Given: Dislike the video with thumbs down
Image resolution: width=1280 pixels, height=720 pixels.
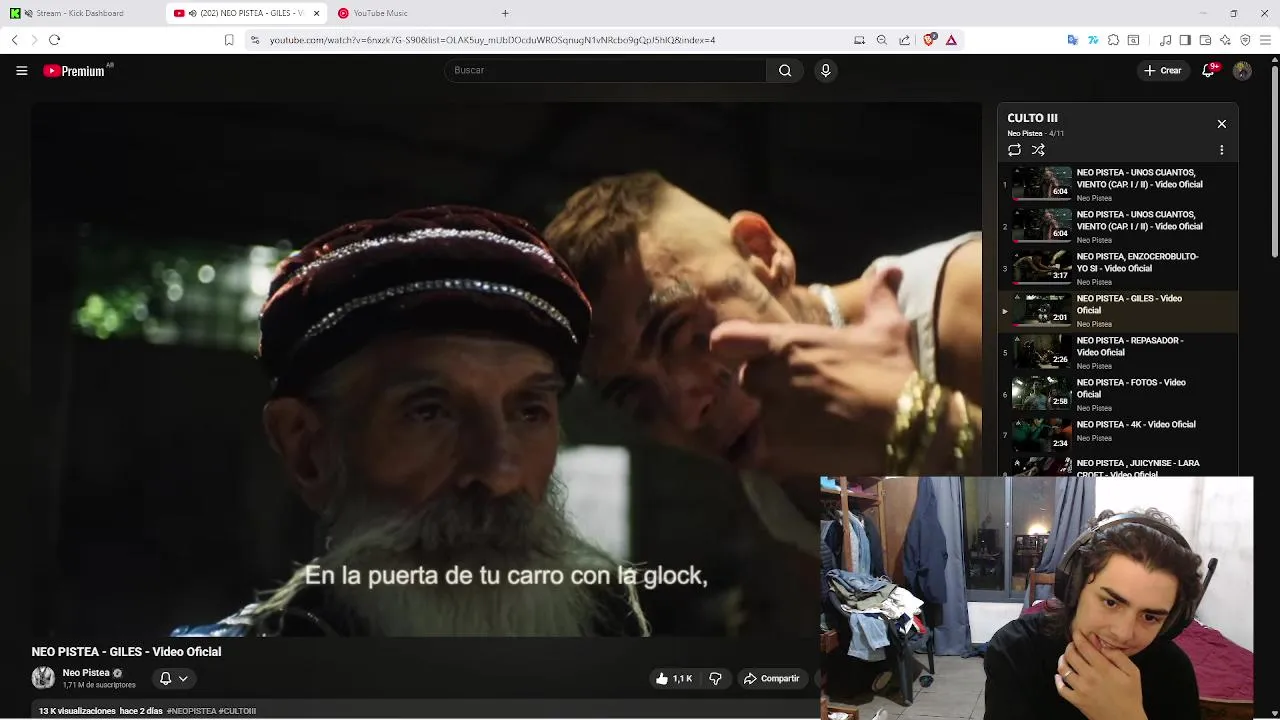Looking at the screenshot, I should [x=715, y=678].
